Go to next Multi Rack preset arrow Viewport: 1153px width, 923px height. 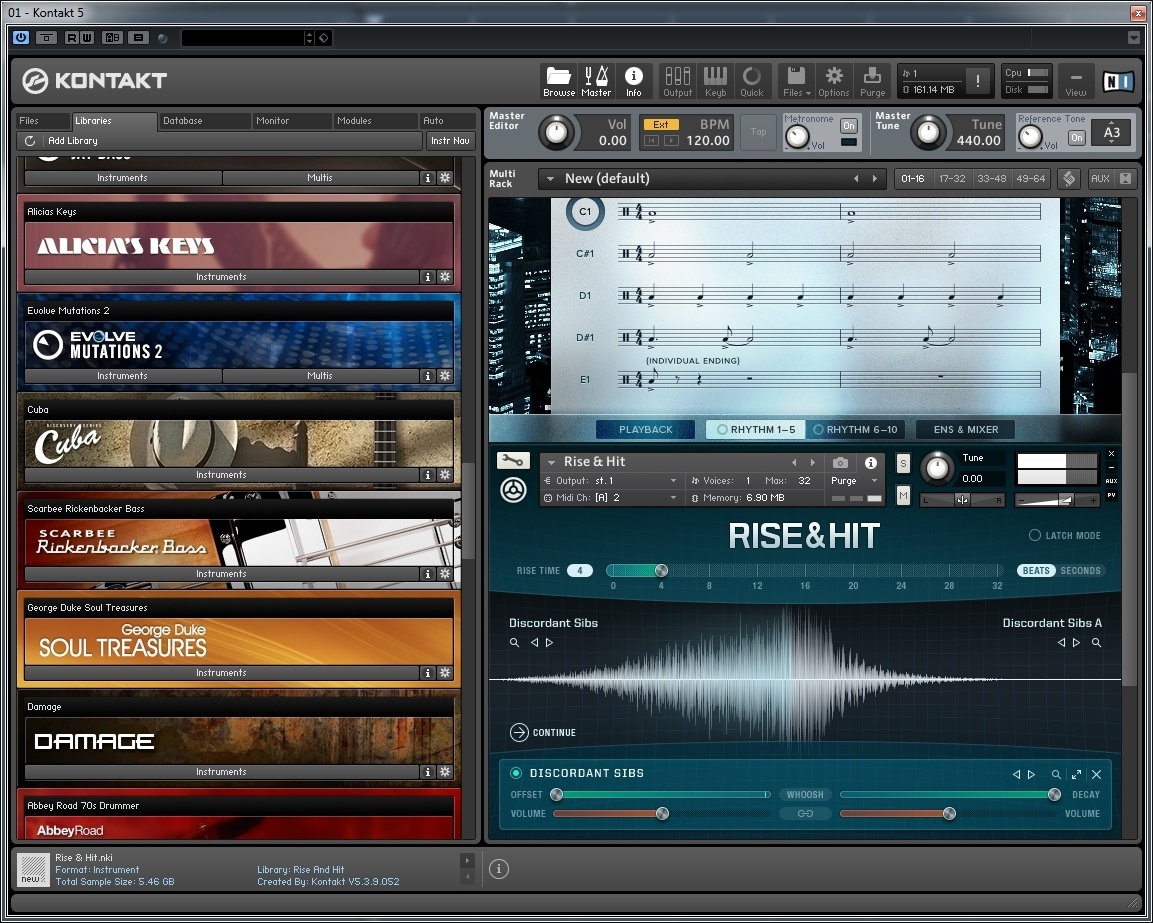[x=874, y=179]
